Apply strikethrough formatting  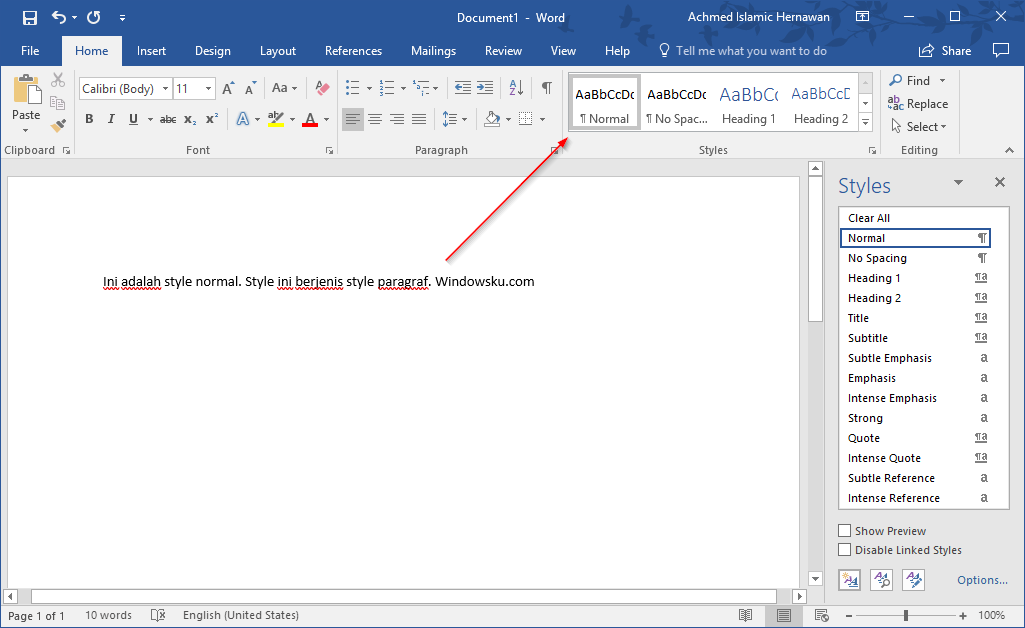[168, 119]
